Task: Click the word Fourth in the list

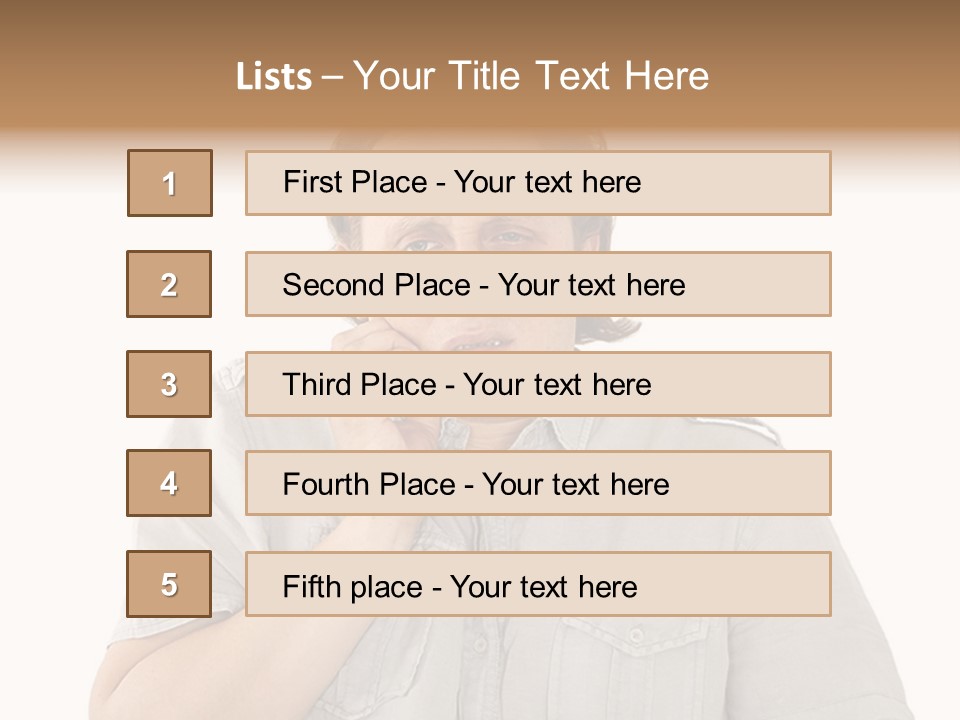Action: tap(328, 485)
